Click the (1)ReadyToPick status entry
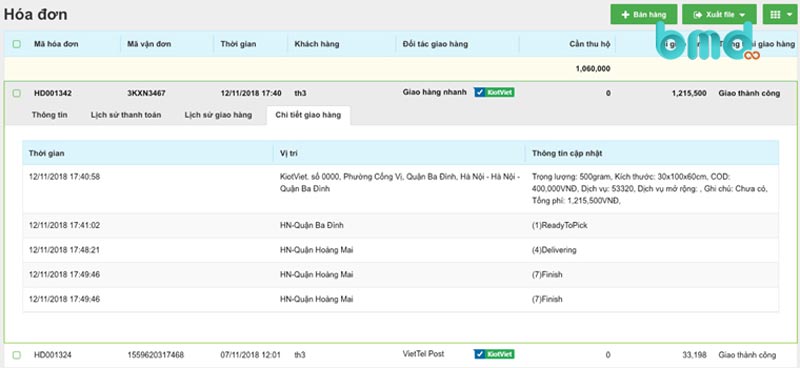800x368 pixels. tap(559, 225)
